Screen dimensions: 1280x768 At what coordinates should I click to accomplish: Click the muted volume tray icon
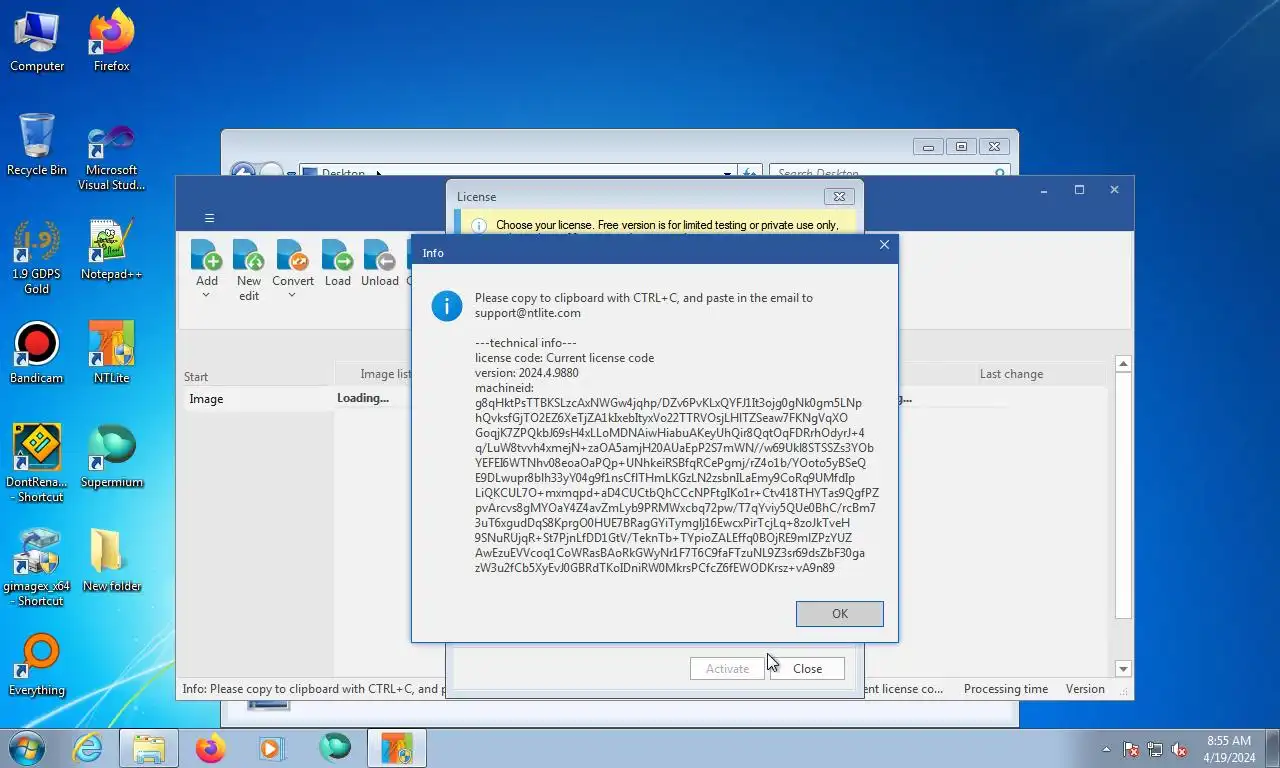[x=1180, y=749]
